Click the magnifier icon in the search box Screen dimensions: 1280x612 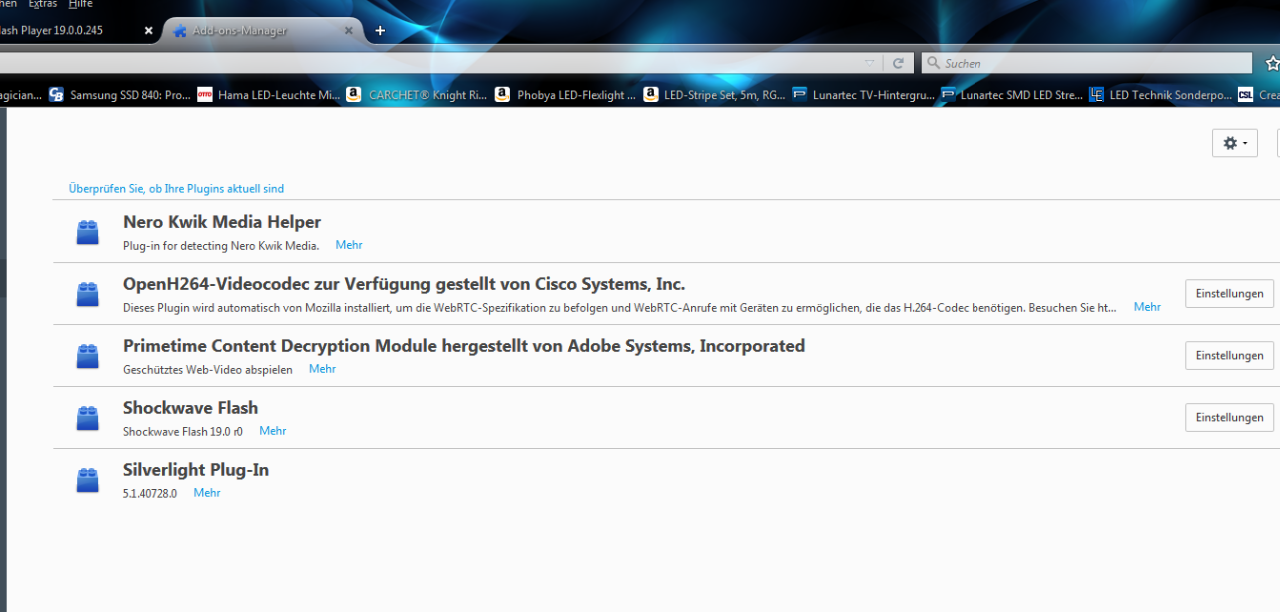pyautogui.click(x=933, y=63)
